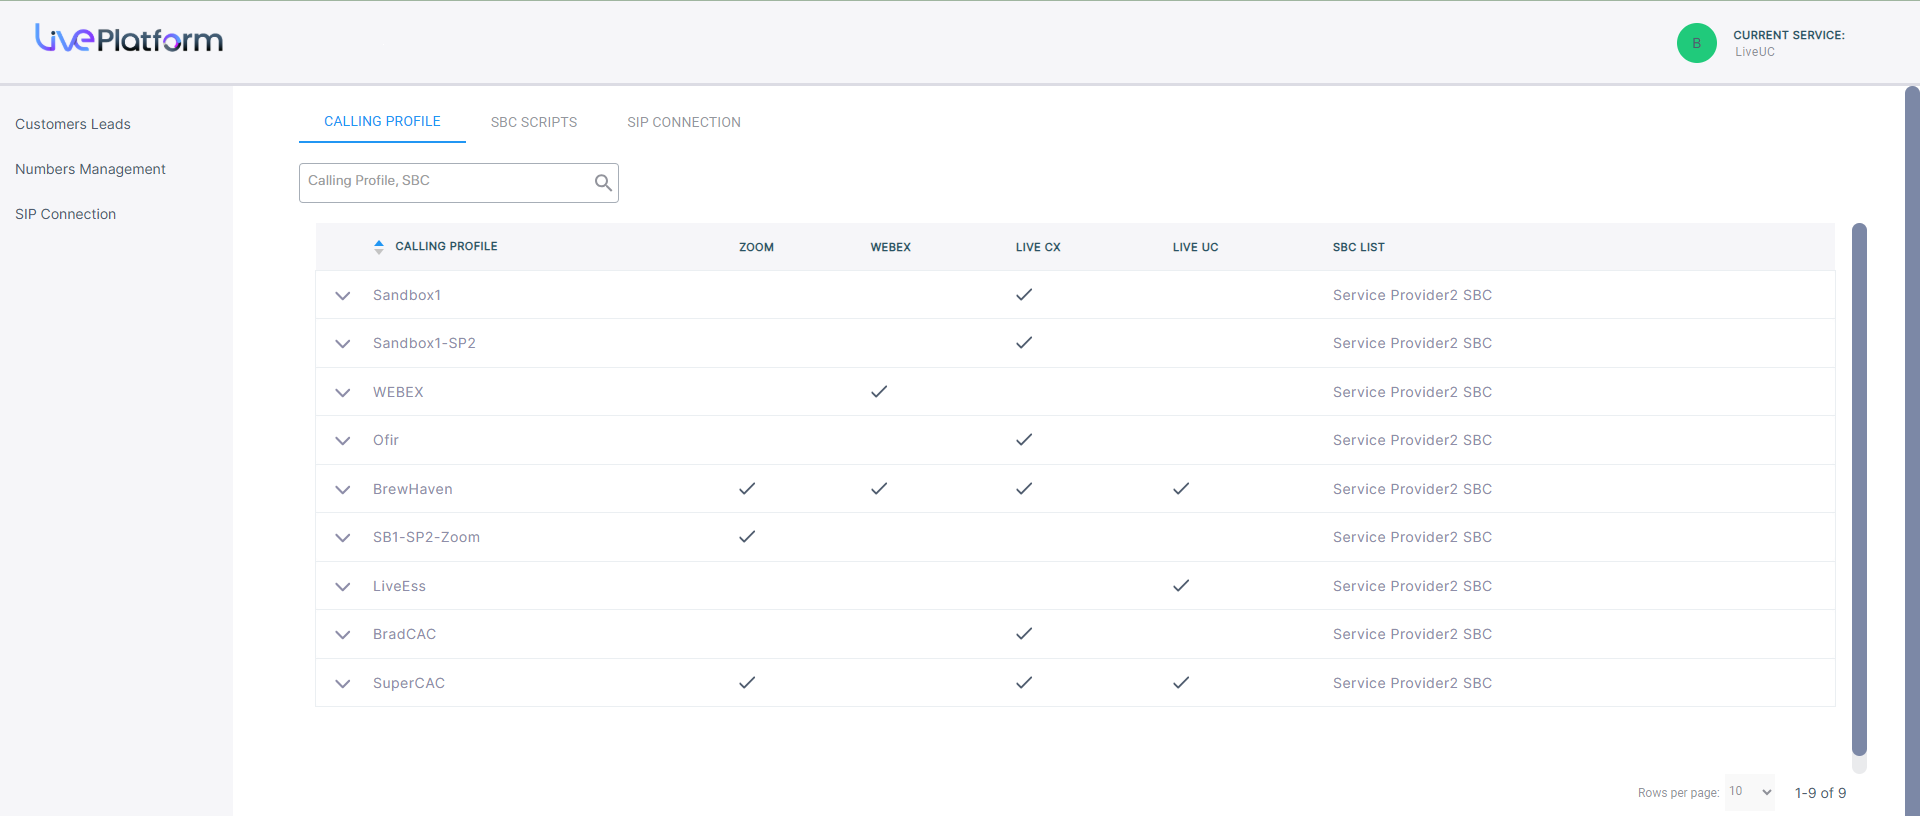Click BrewHaven Webex checkmark
The height and width of the screenshot is (816, 1920).
[879, 489]
